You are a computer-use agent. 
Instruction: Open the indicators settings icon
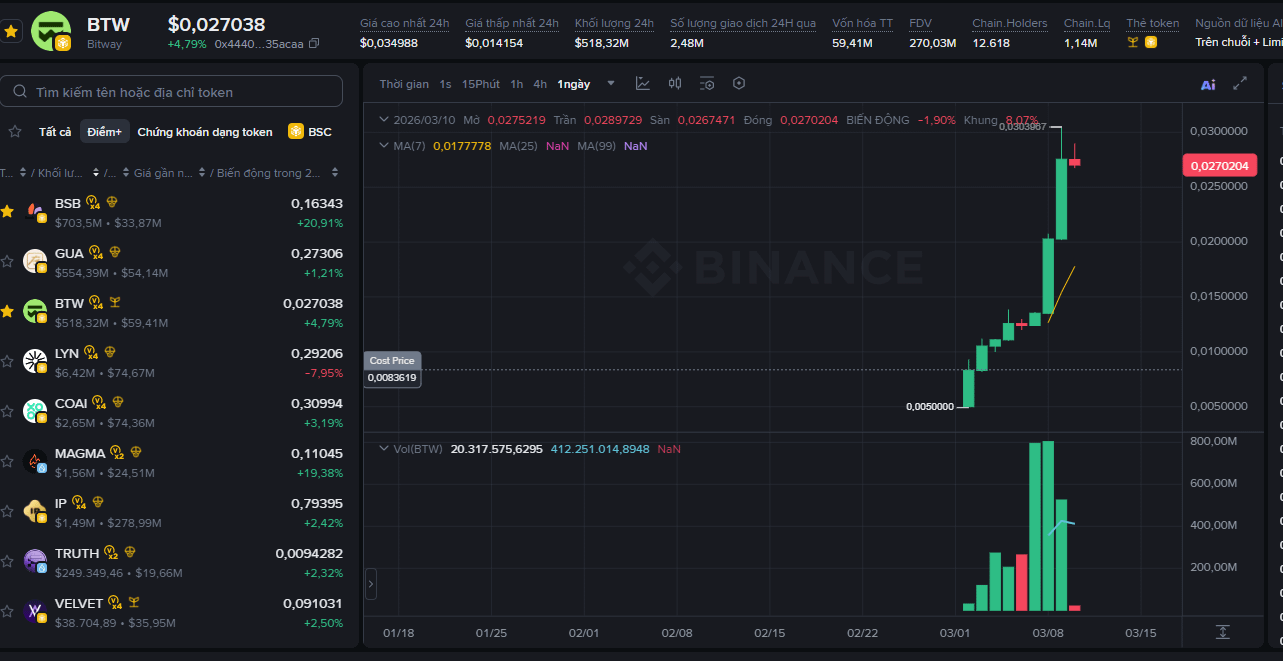pos(707,84)
